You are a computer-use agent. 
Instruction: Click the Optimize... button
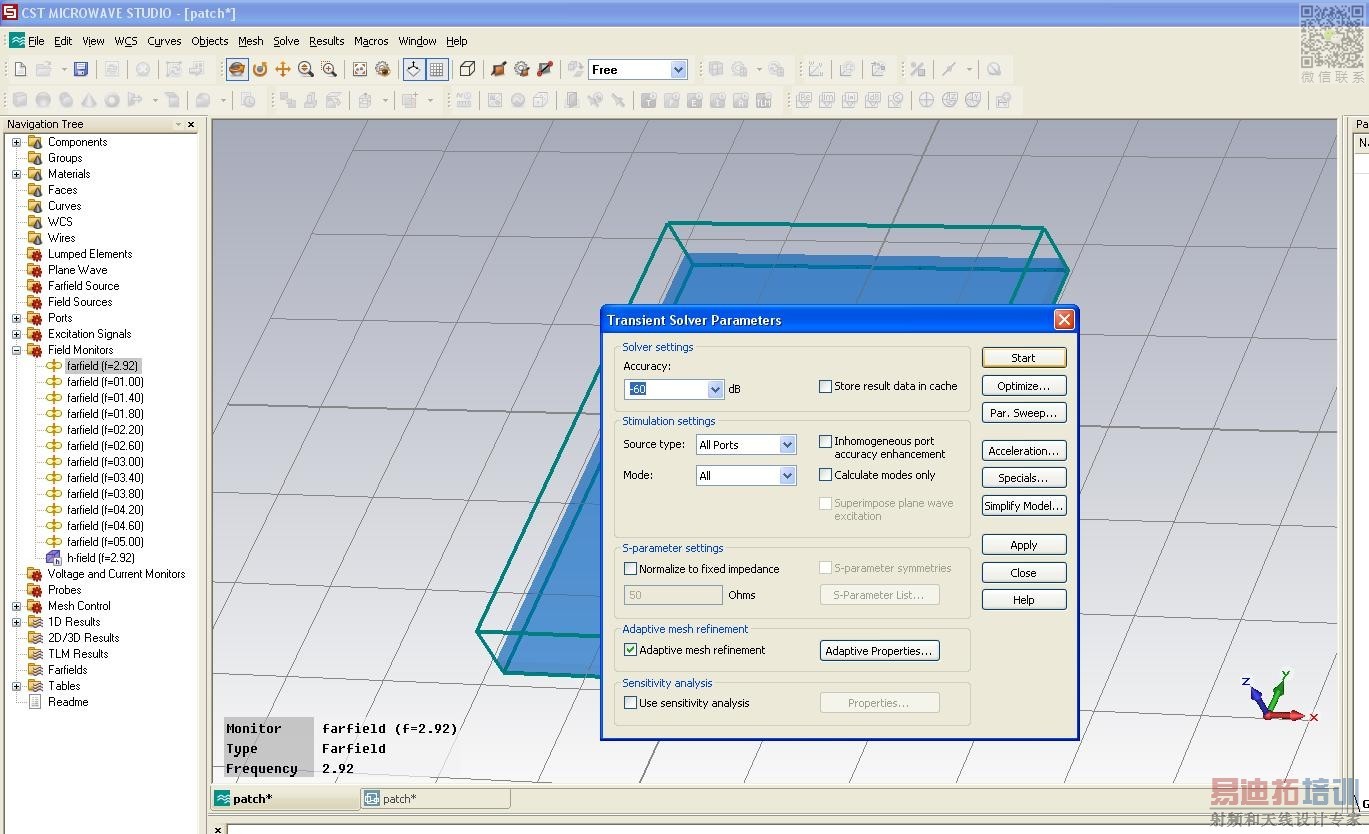point(1024,386)
